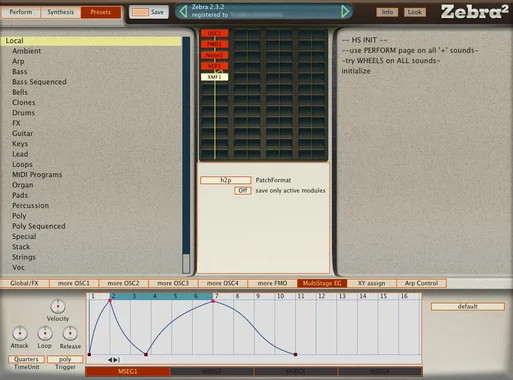The image size is (513, 380).
Task: Select the MSEG2 envelope tab
Action: 212,371
